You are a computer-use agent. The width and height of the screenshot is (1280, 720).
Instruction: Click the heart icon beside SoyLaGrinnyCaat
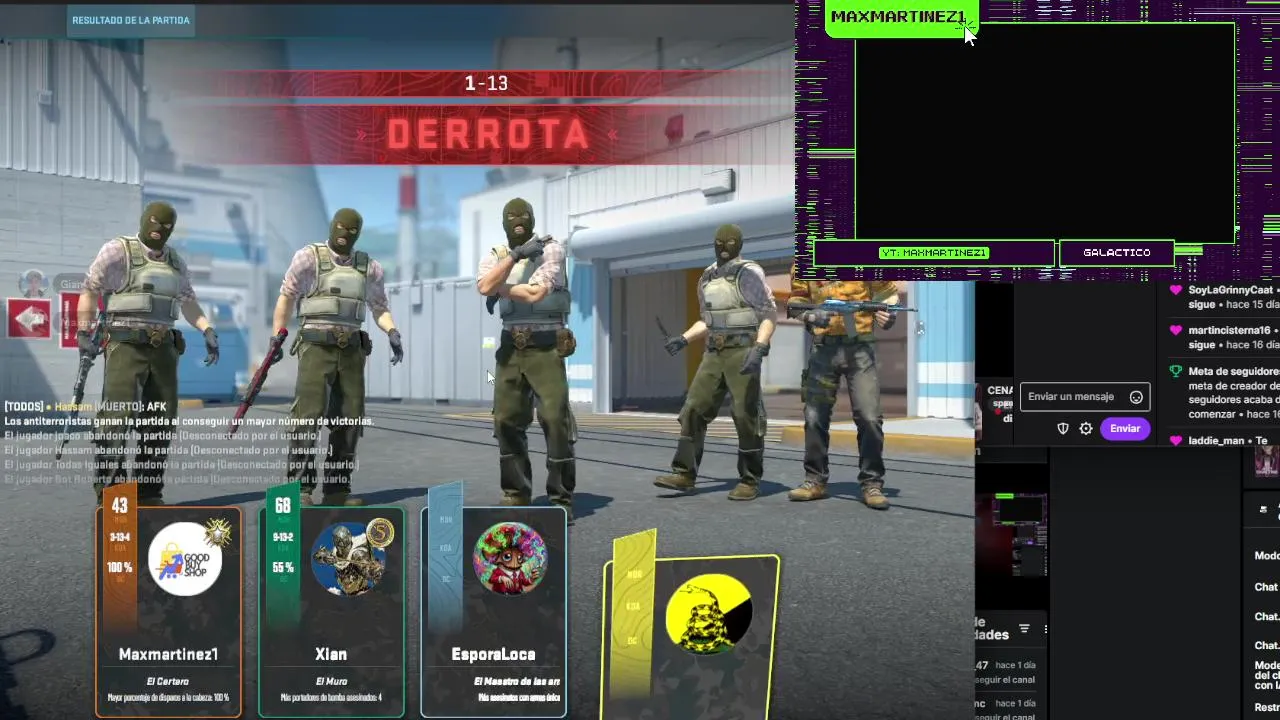(x=1176, y=290)
